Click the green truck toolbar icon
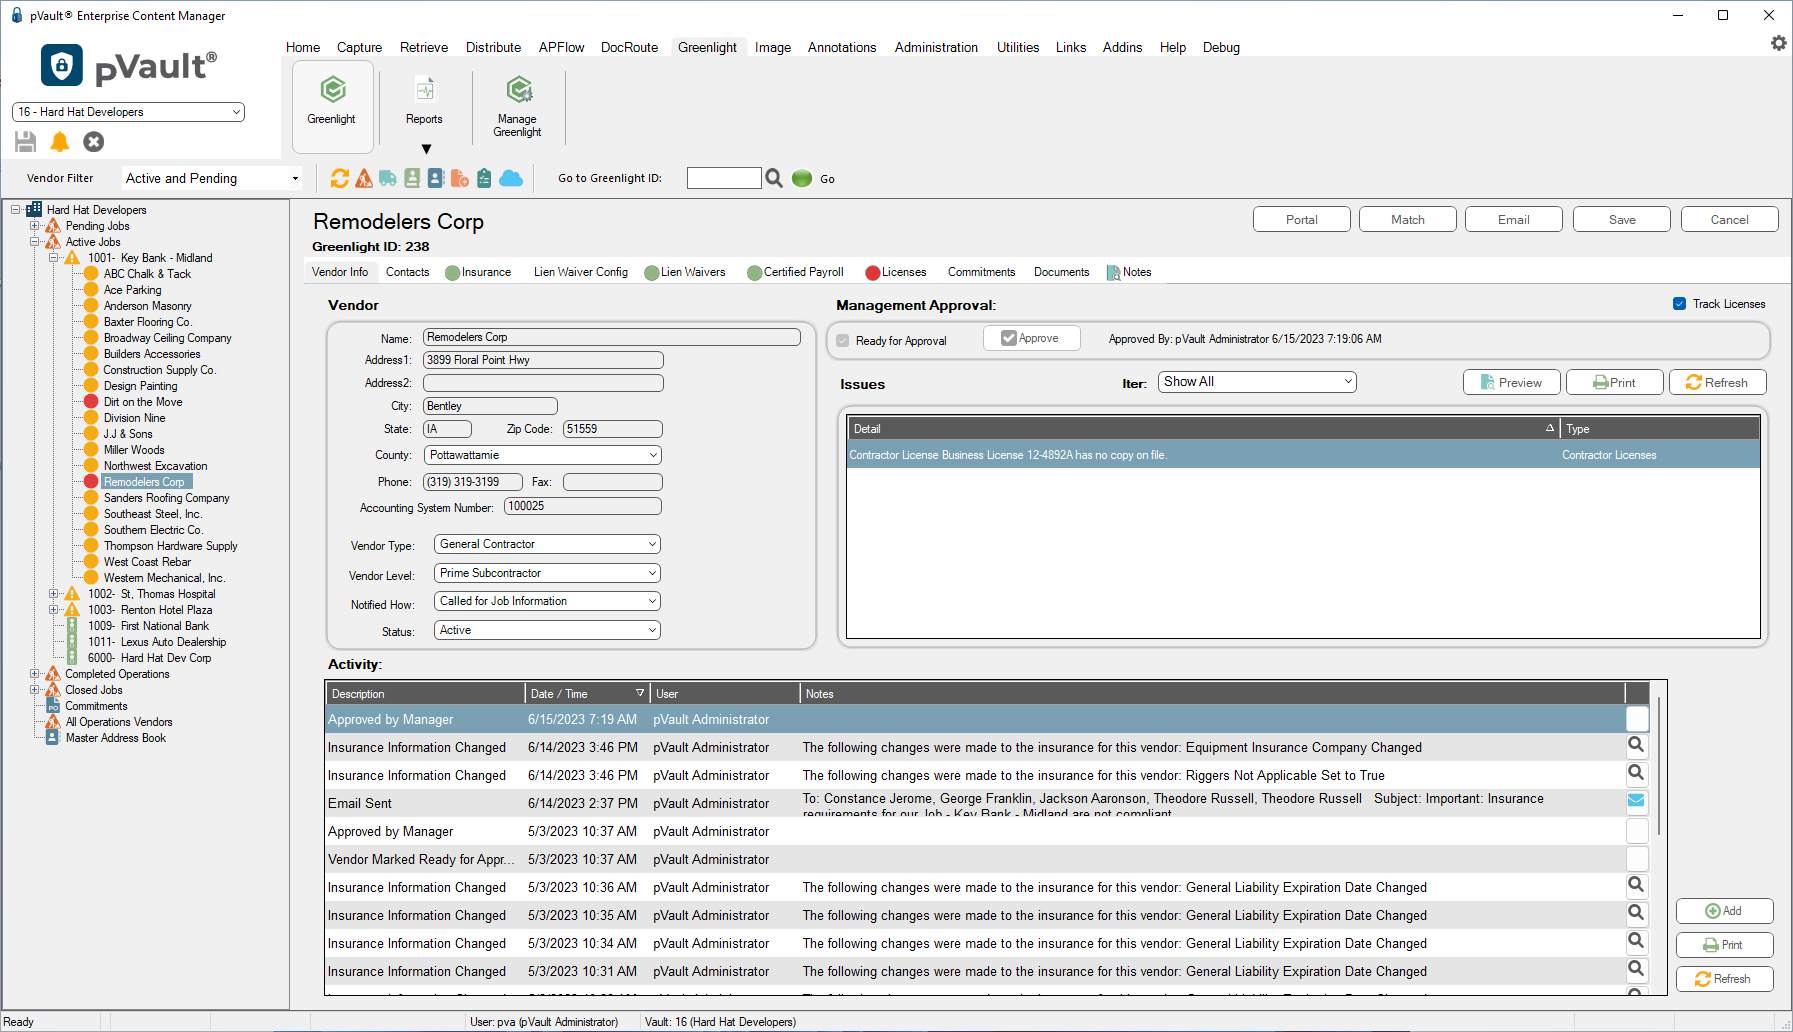Viewport: 1793px width, 1032px height. click(388, 178)
